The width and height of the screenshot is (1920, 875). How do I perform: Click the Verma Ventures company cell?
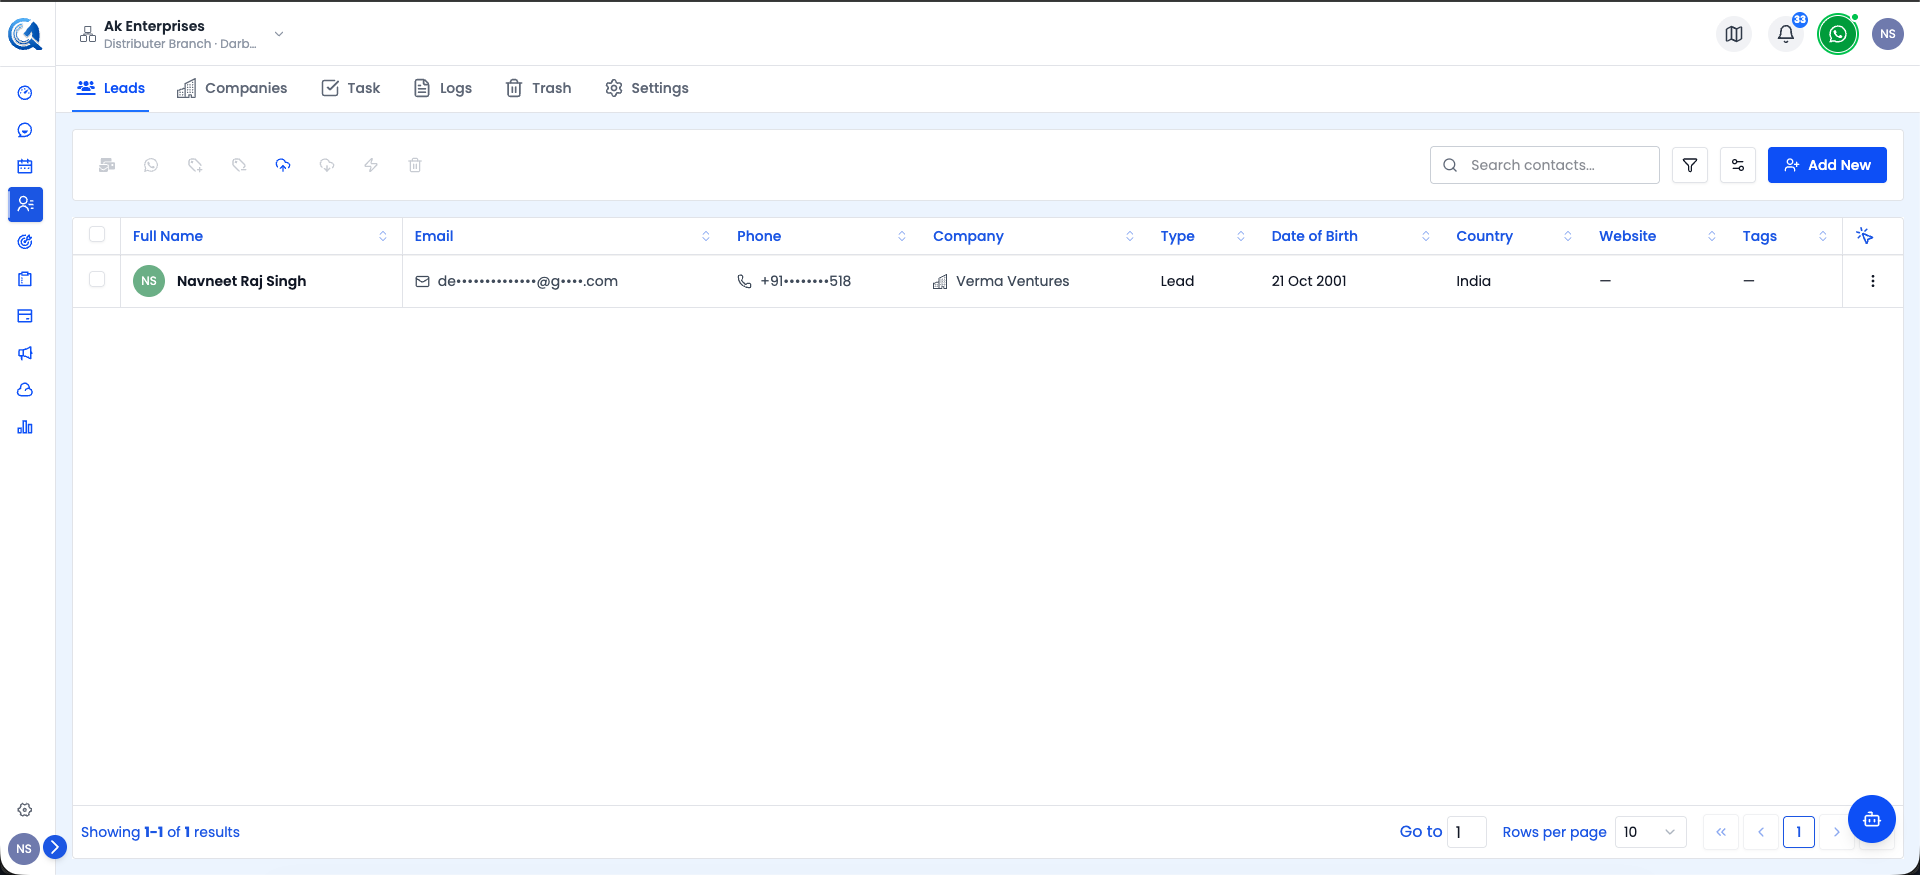pyautogui.click(x=1001, y=281)
